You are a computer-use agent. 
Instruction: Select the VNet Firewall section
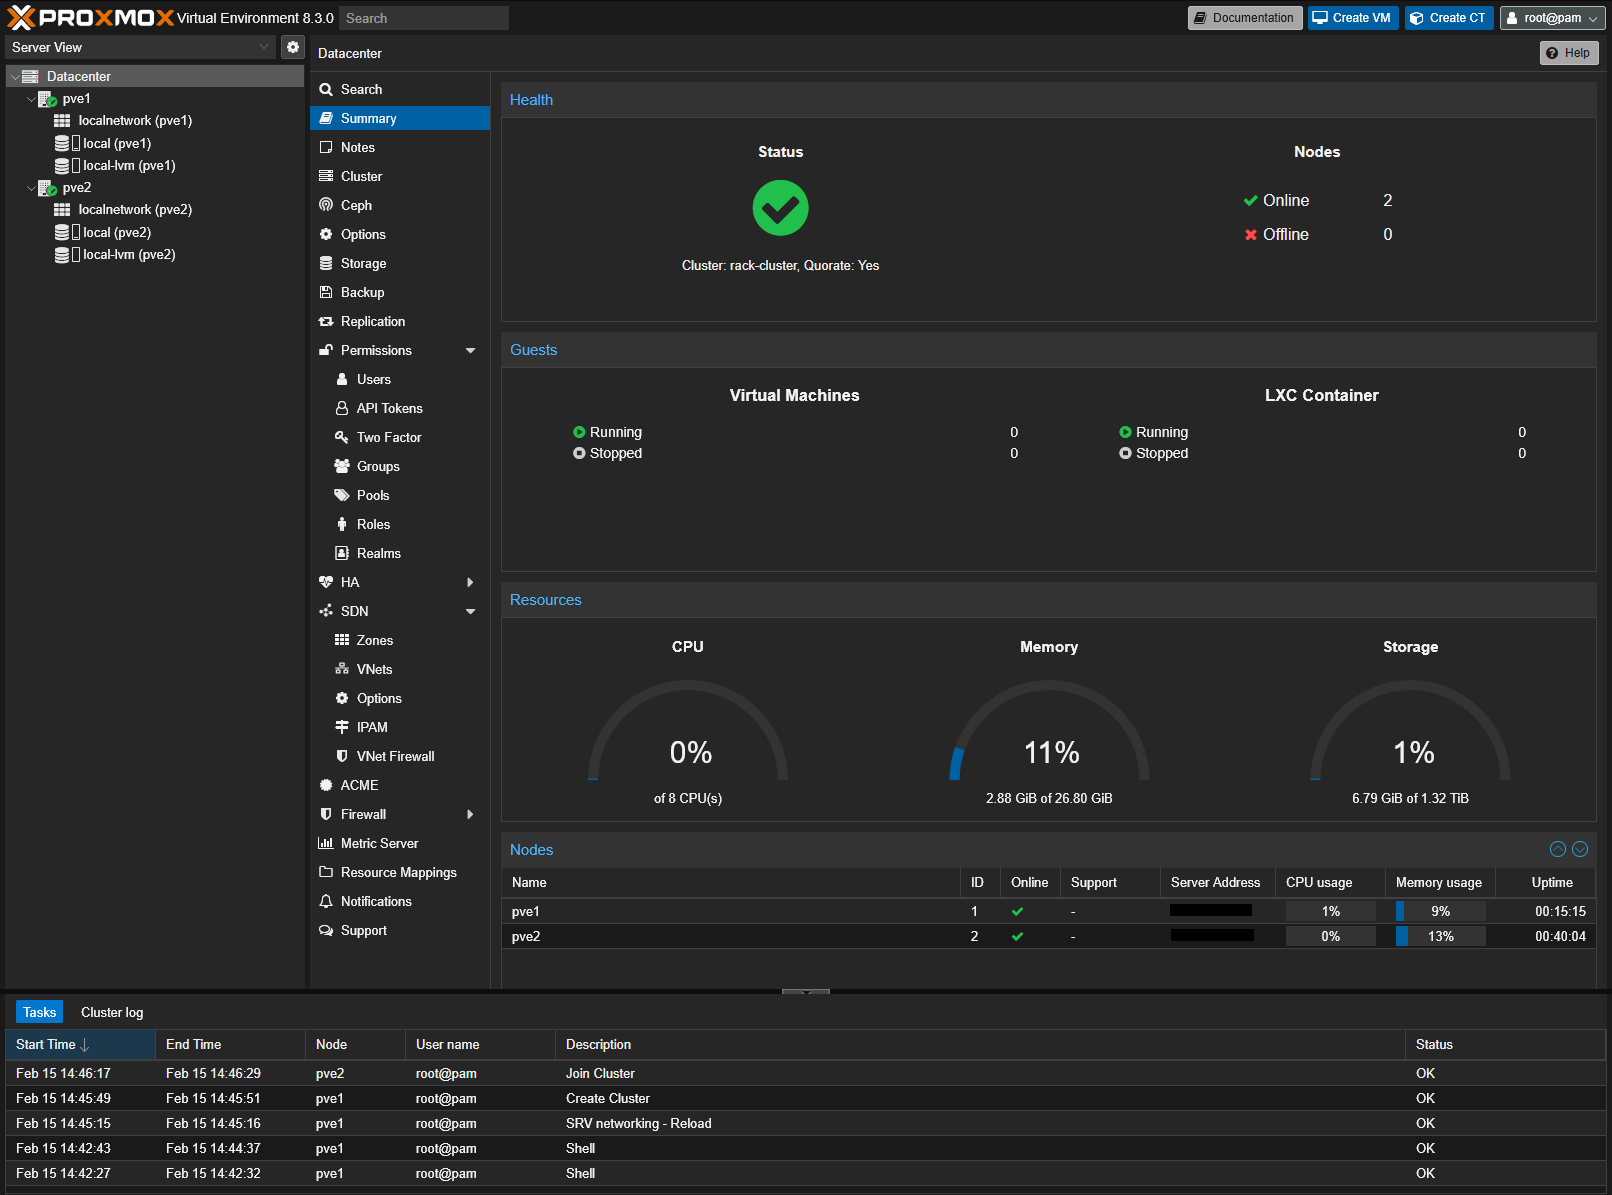click(x=395, y=756)
